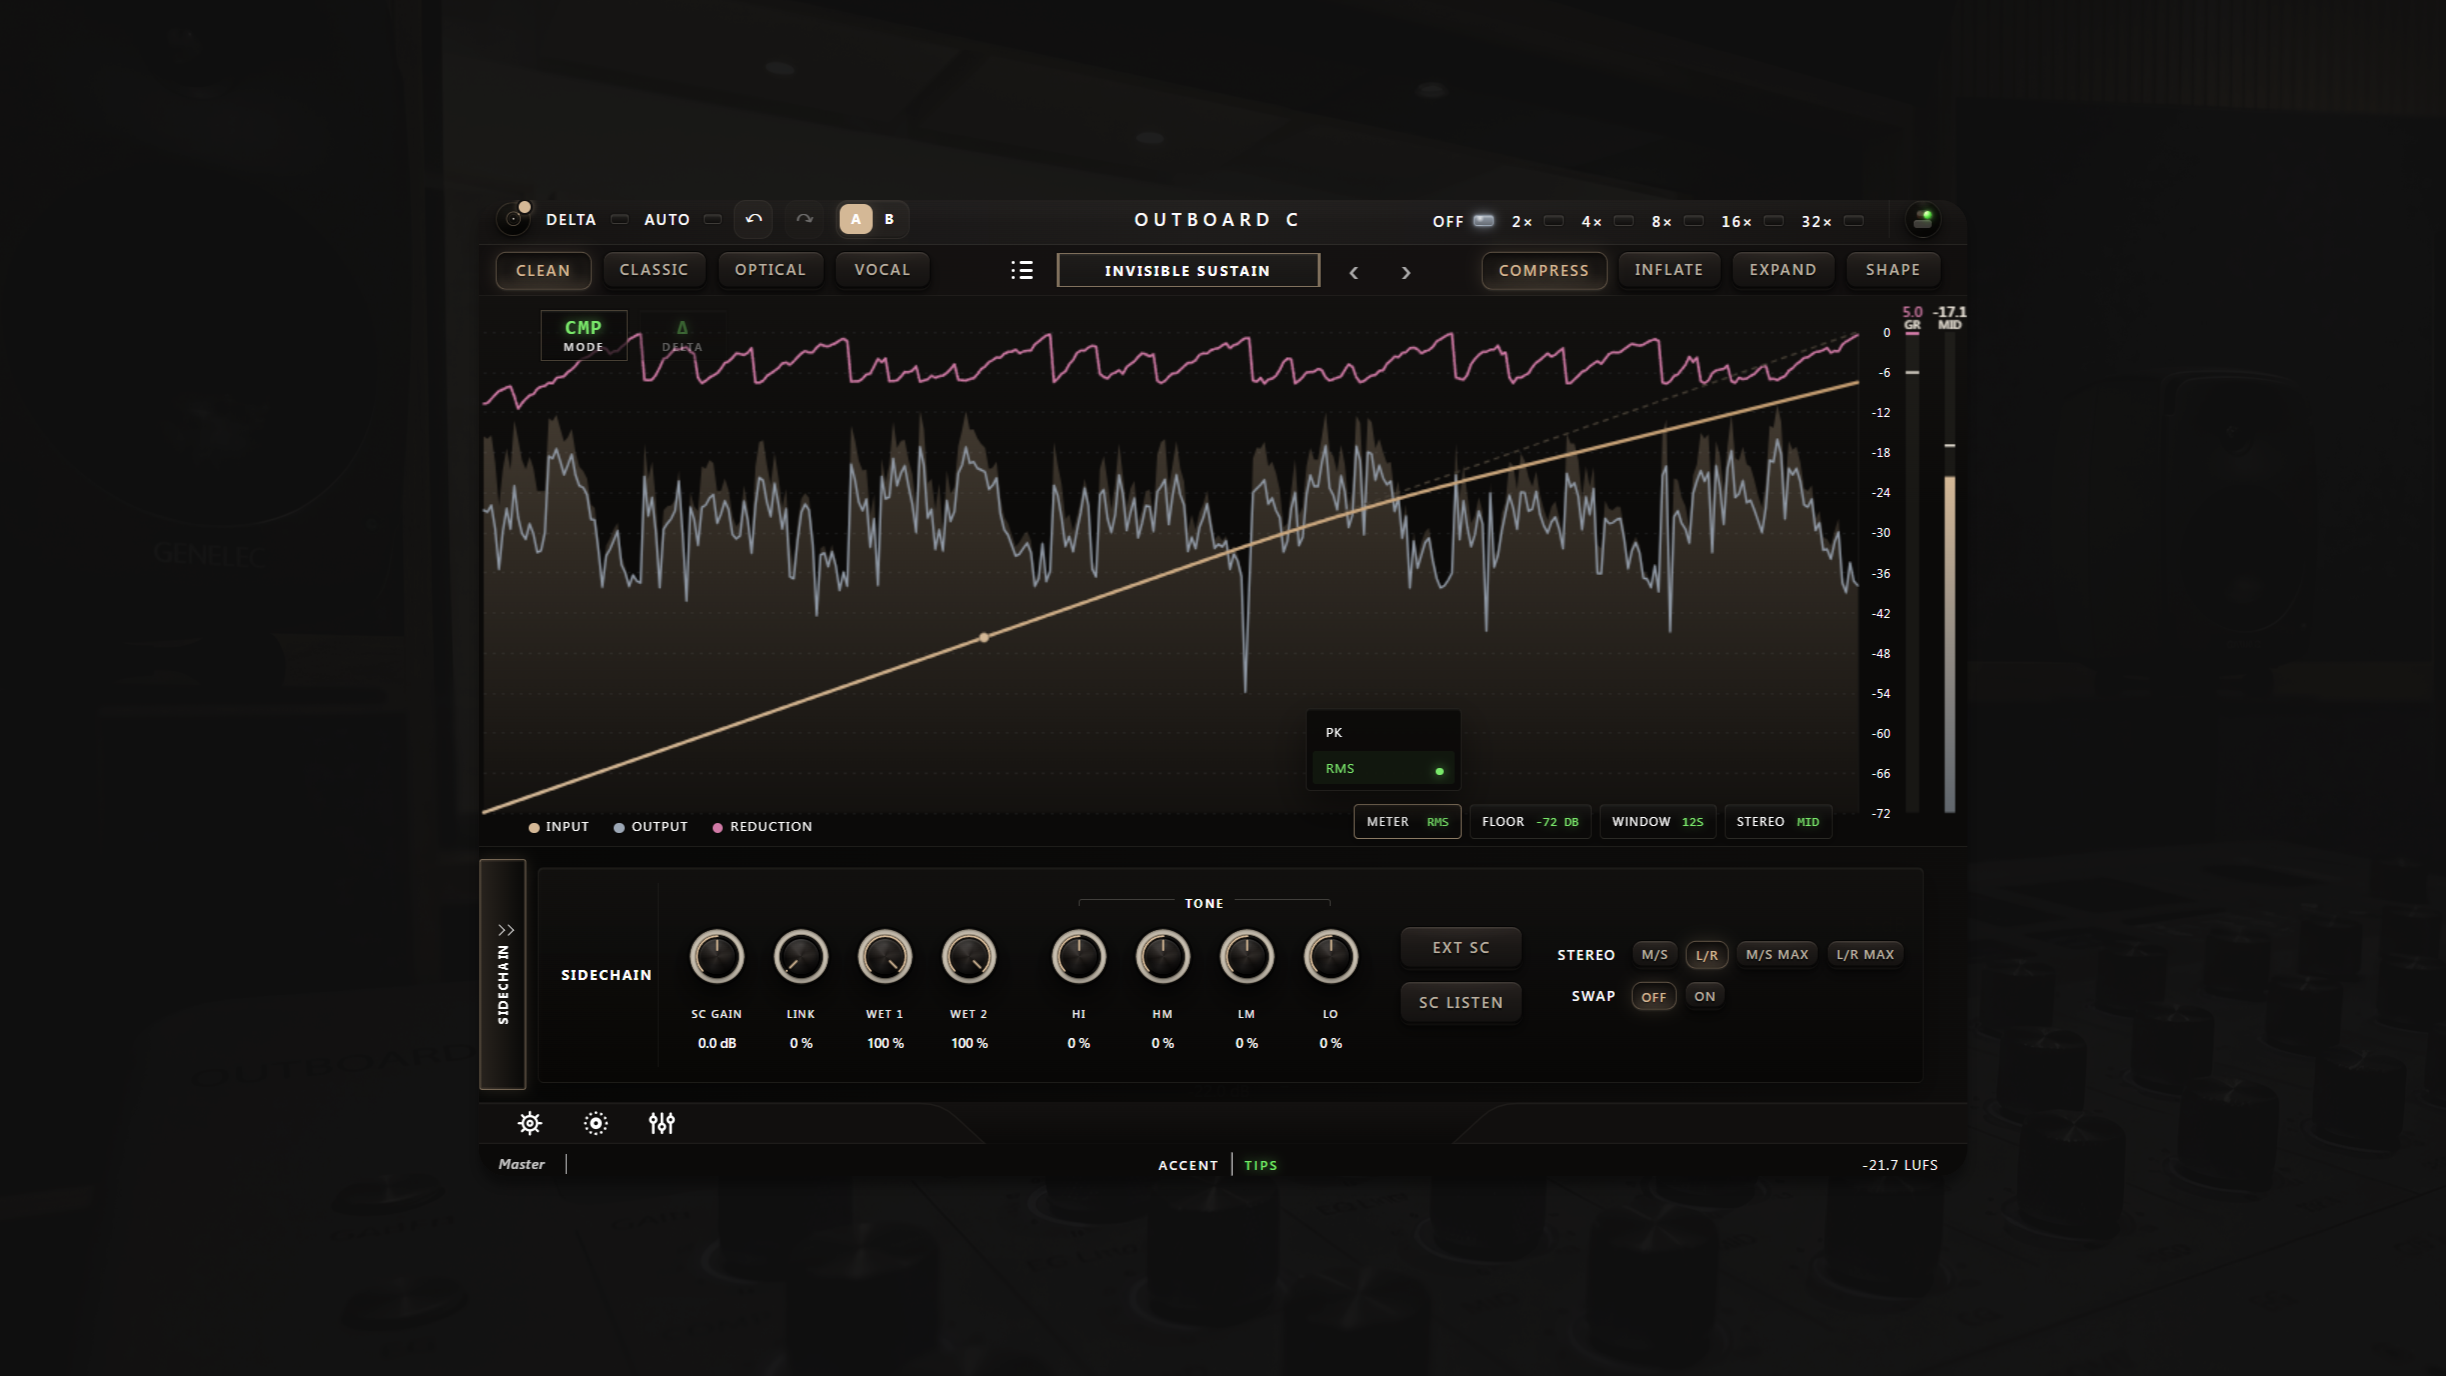Click the DELTA triangle display button
Viewport: 2446px width, 1376px height.
pyautogui.click(x=682, y=335)
